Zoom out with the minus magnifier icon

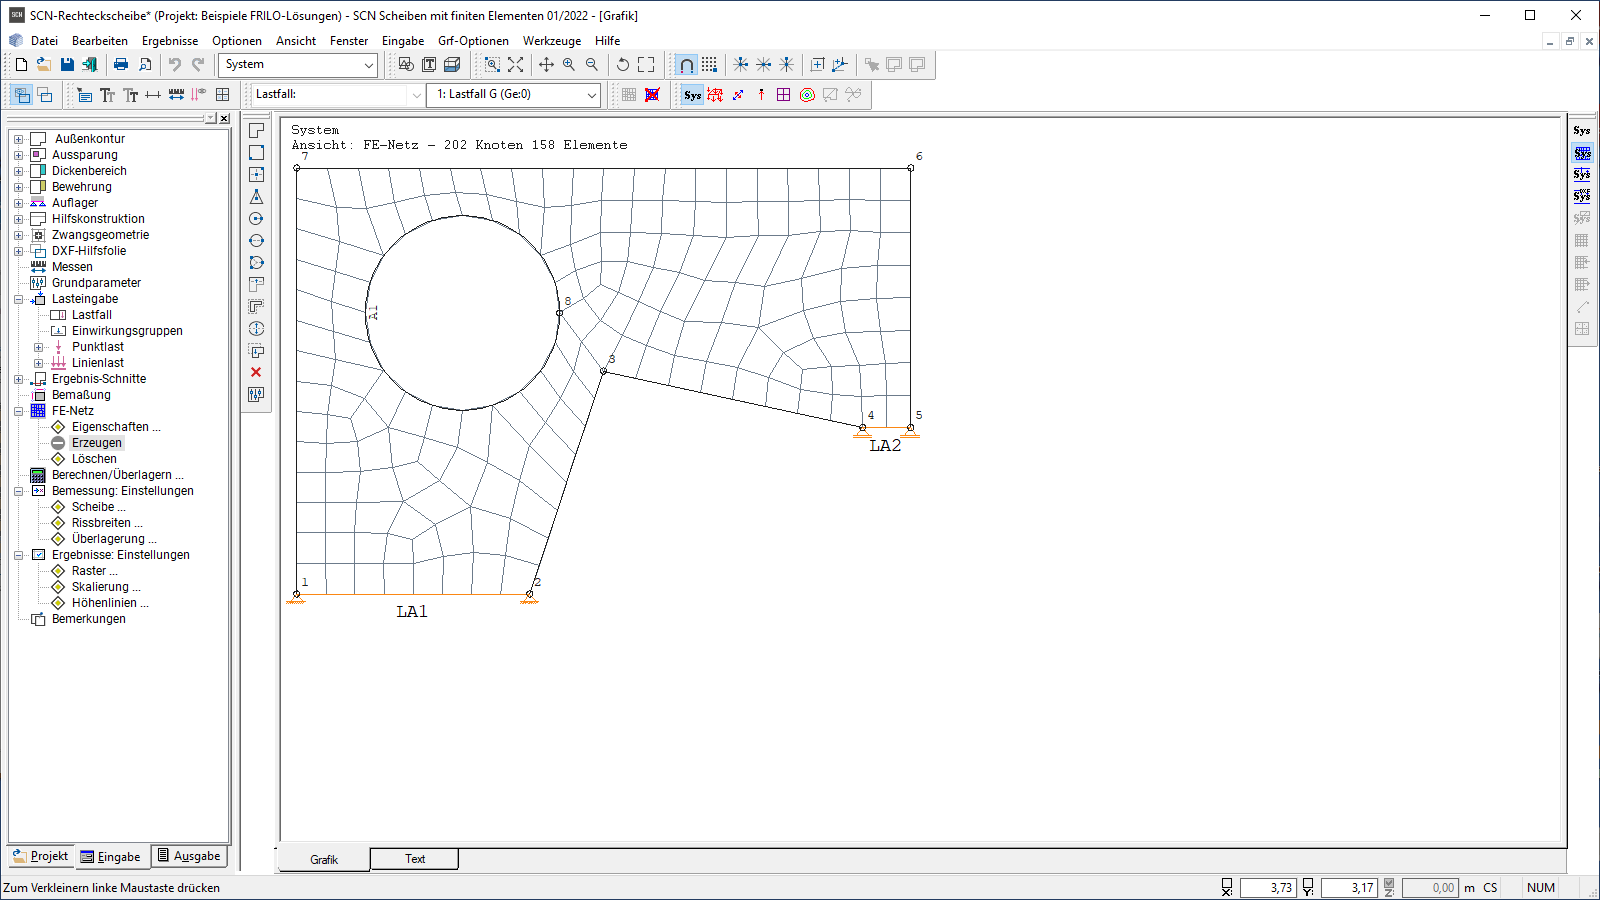pos(592,64)
